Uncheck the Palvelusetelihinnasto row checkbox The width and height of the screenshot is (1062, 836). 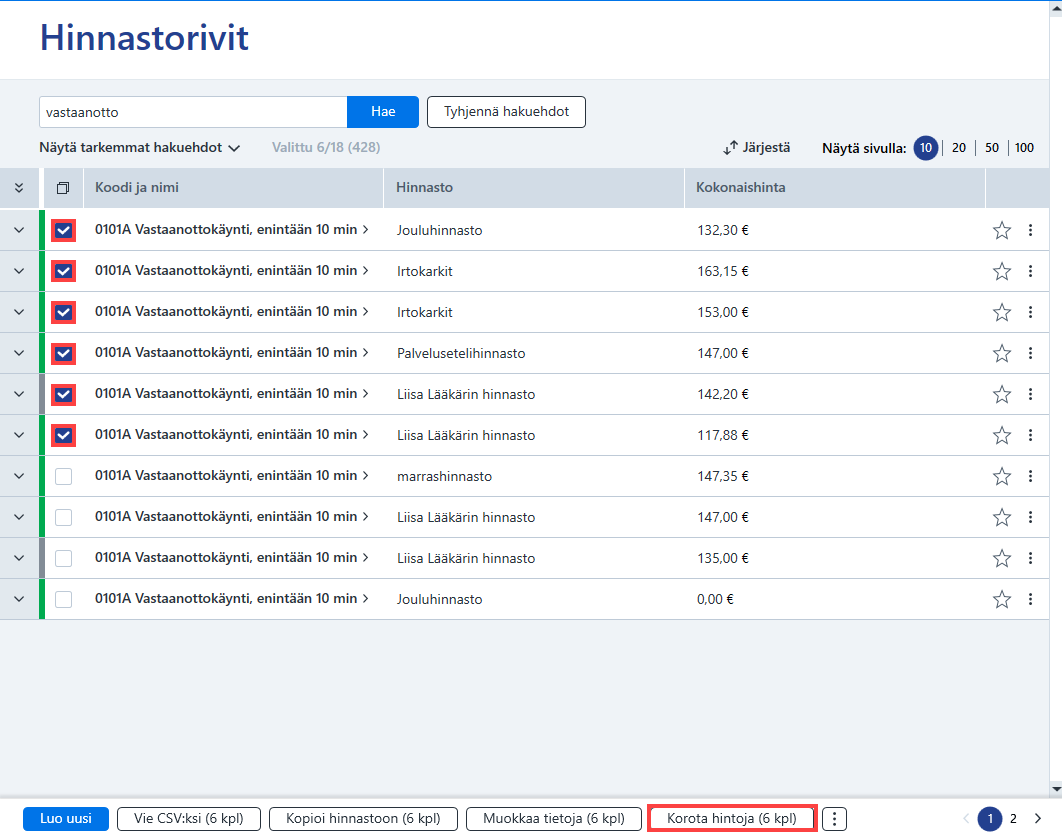(64, 353)
